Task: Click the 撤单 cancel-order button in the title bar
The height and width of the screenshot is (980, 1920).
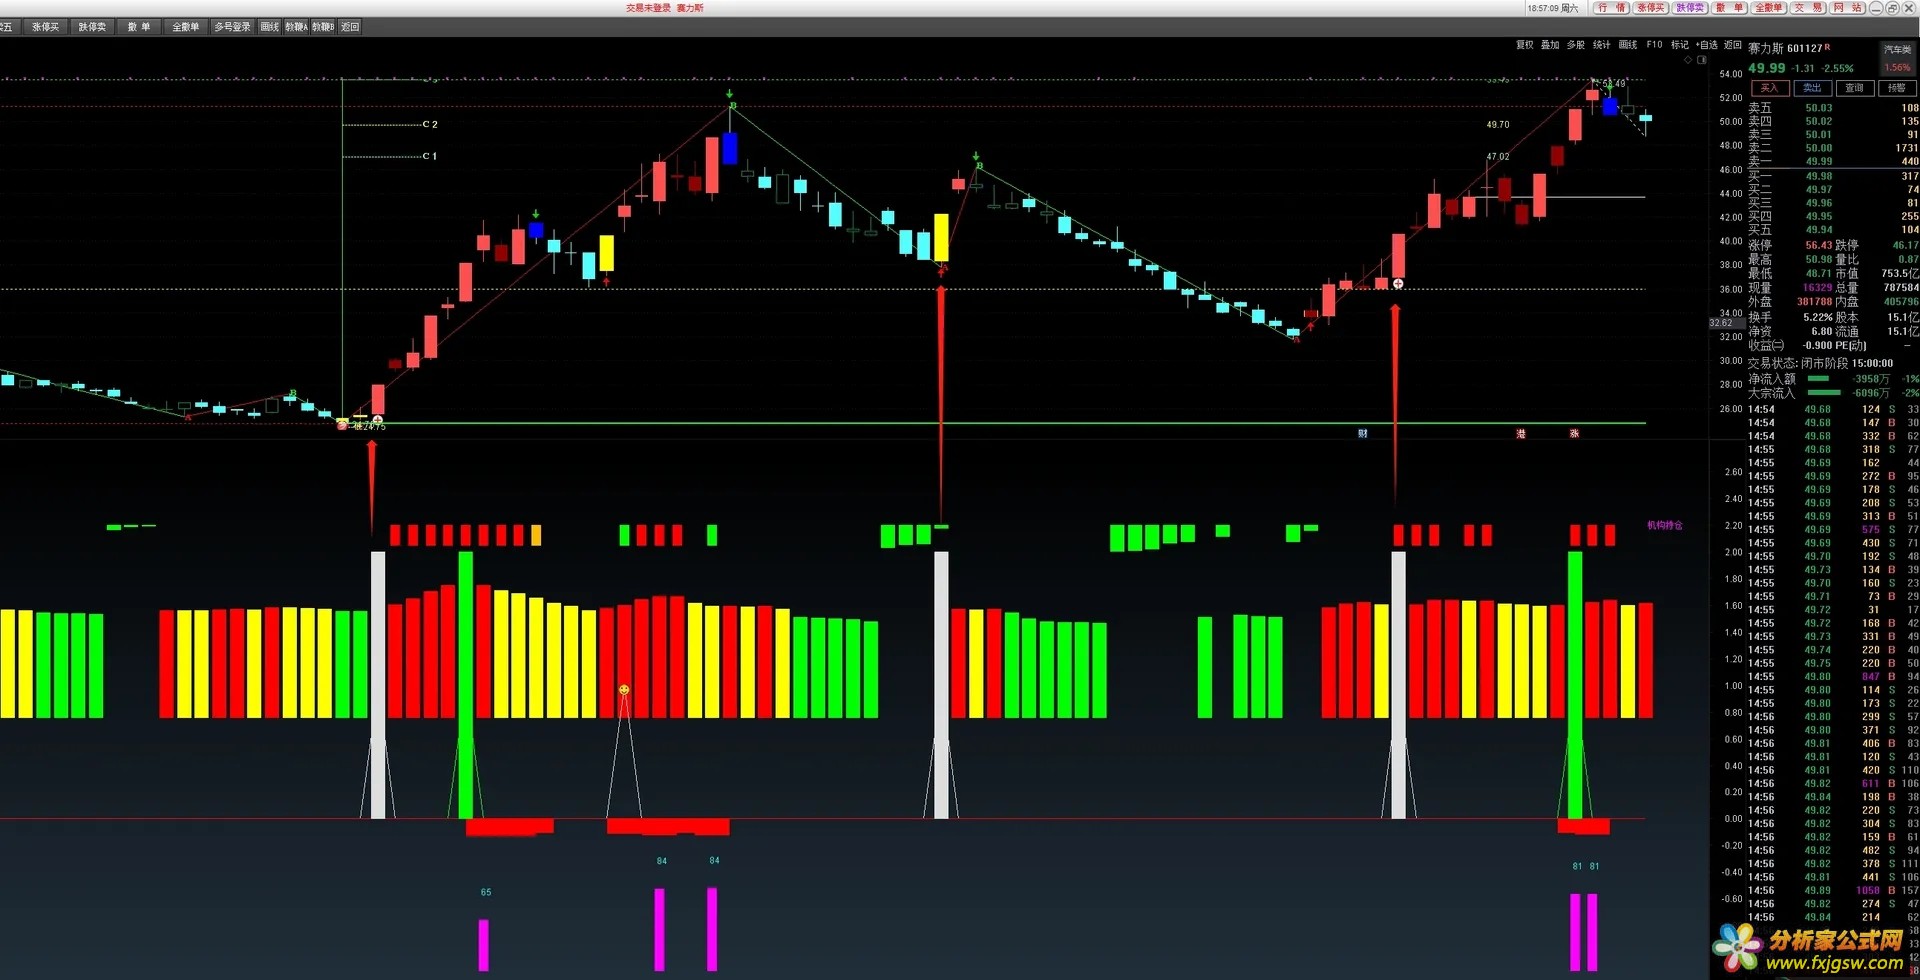Action: pos(1729,8)
